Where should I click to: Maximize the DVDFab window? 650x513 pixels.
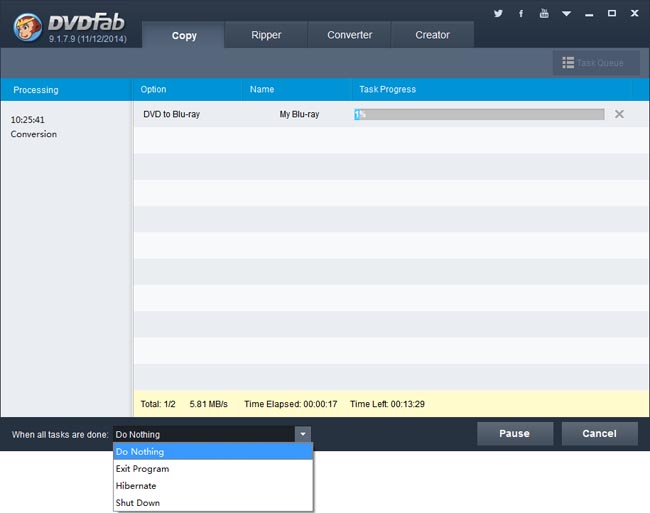[612, 13]
